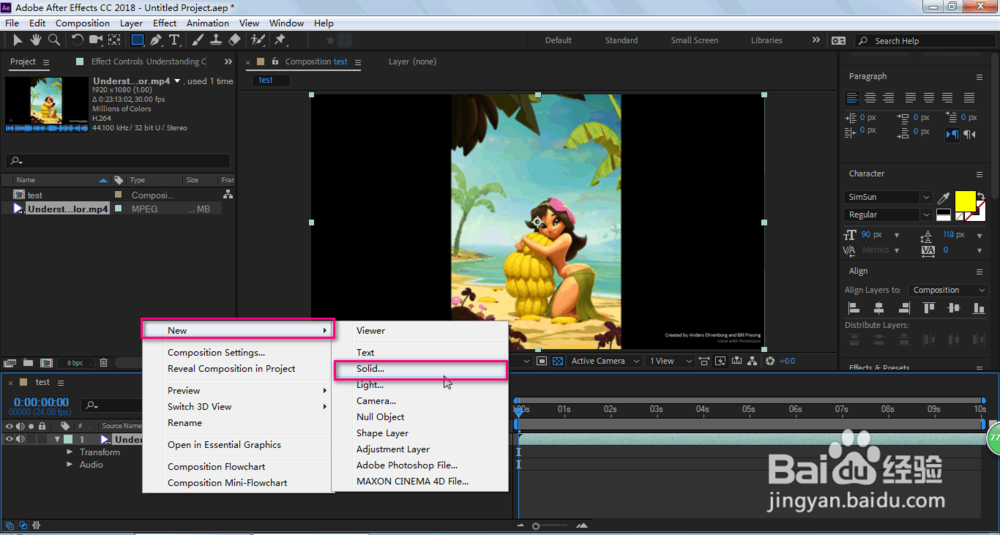The image size is (1000, 535).
Task: Click the current timecode 0:00:00:00
Action: point(41,402)
